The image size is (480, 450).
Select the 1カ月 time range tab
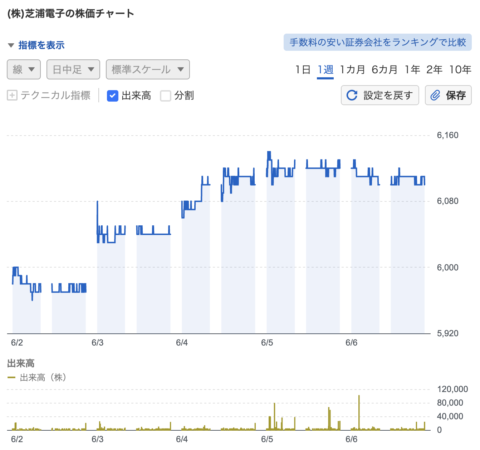pos(352,70)
